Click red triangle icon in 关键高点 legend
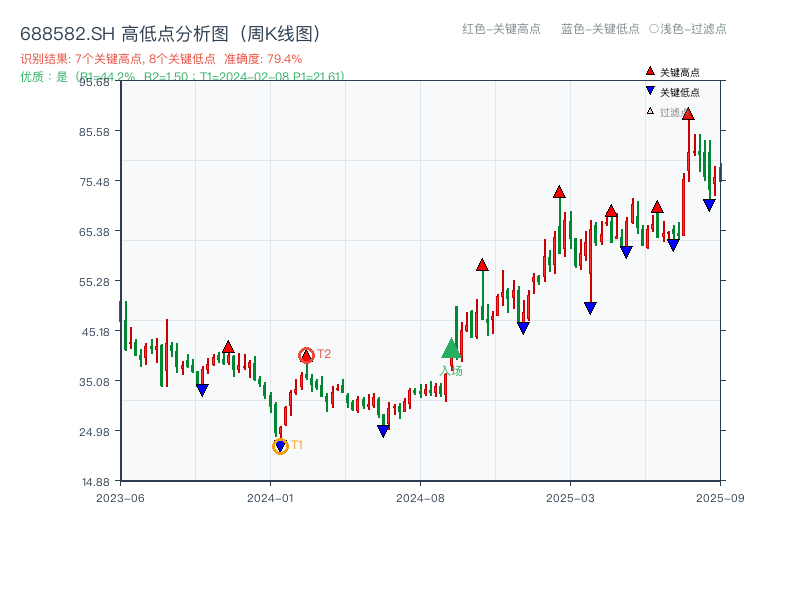The image size is (800, 600). click(x=650, y=71)
